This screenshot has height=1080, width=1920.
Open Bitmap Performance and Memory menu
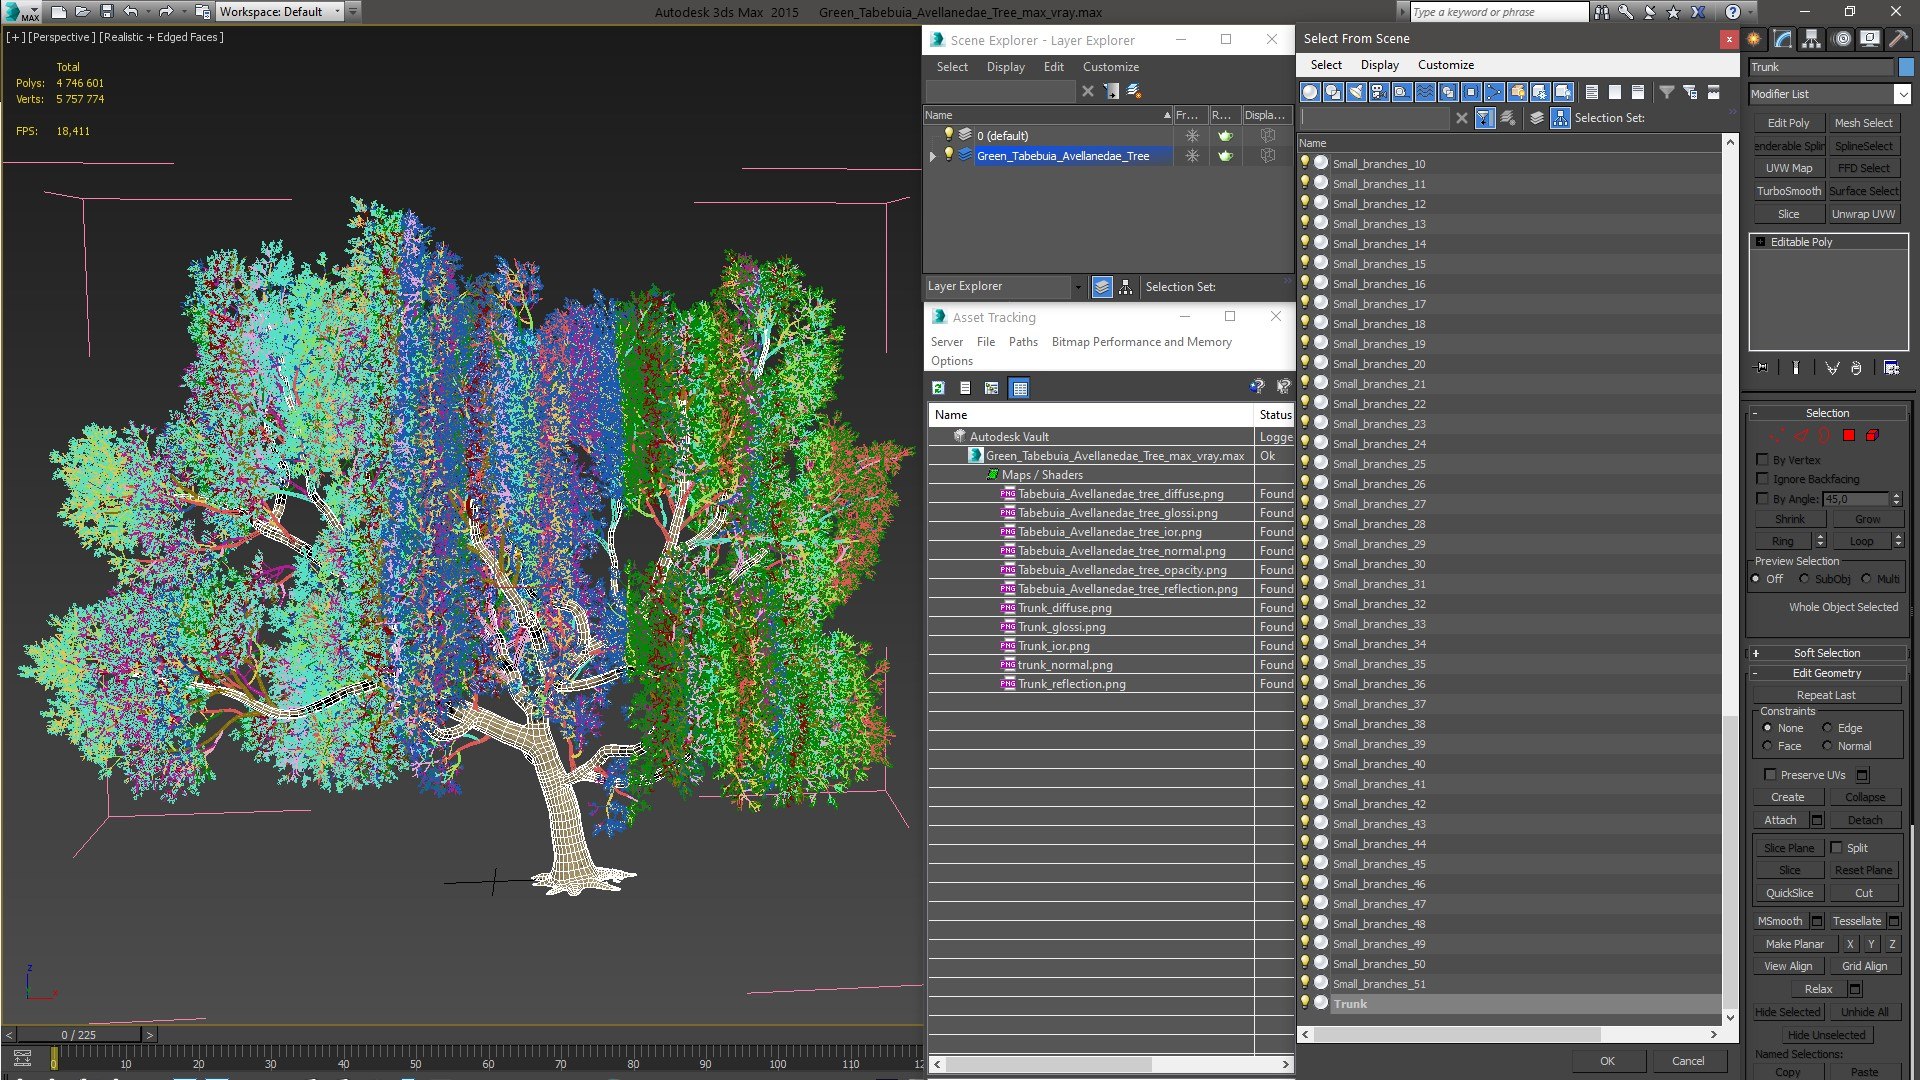[x=1141, y=342]
